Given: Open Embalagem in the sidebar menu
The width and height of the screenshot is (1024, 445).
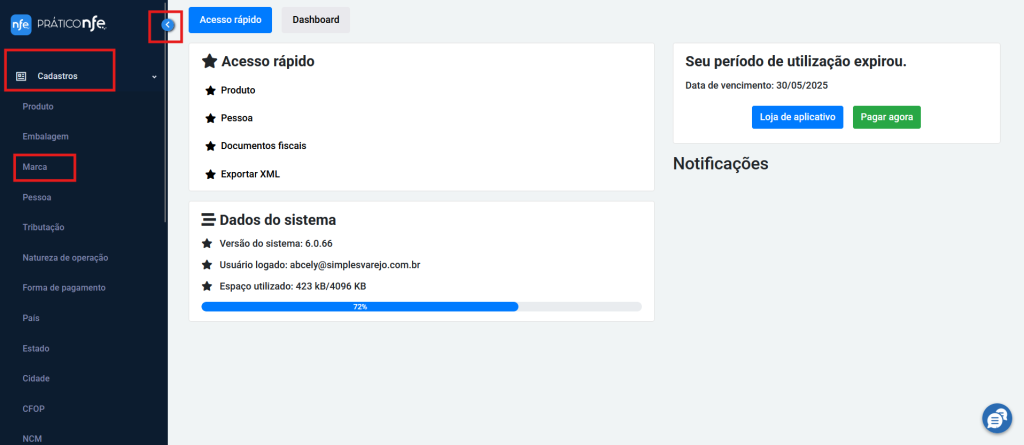Looking at the screenshot, I should tap(46, 137).
